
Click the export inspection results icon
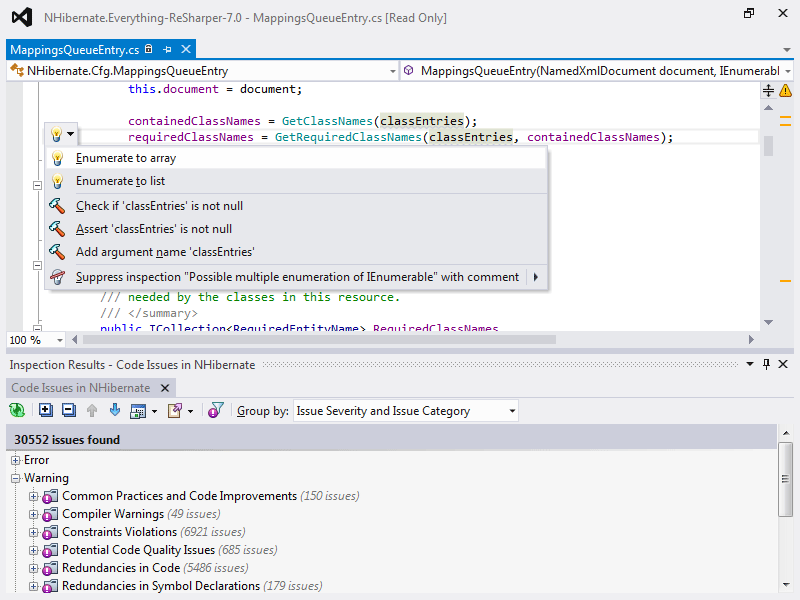pos(175,411)
